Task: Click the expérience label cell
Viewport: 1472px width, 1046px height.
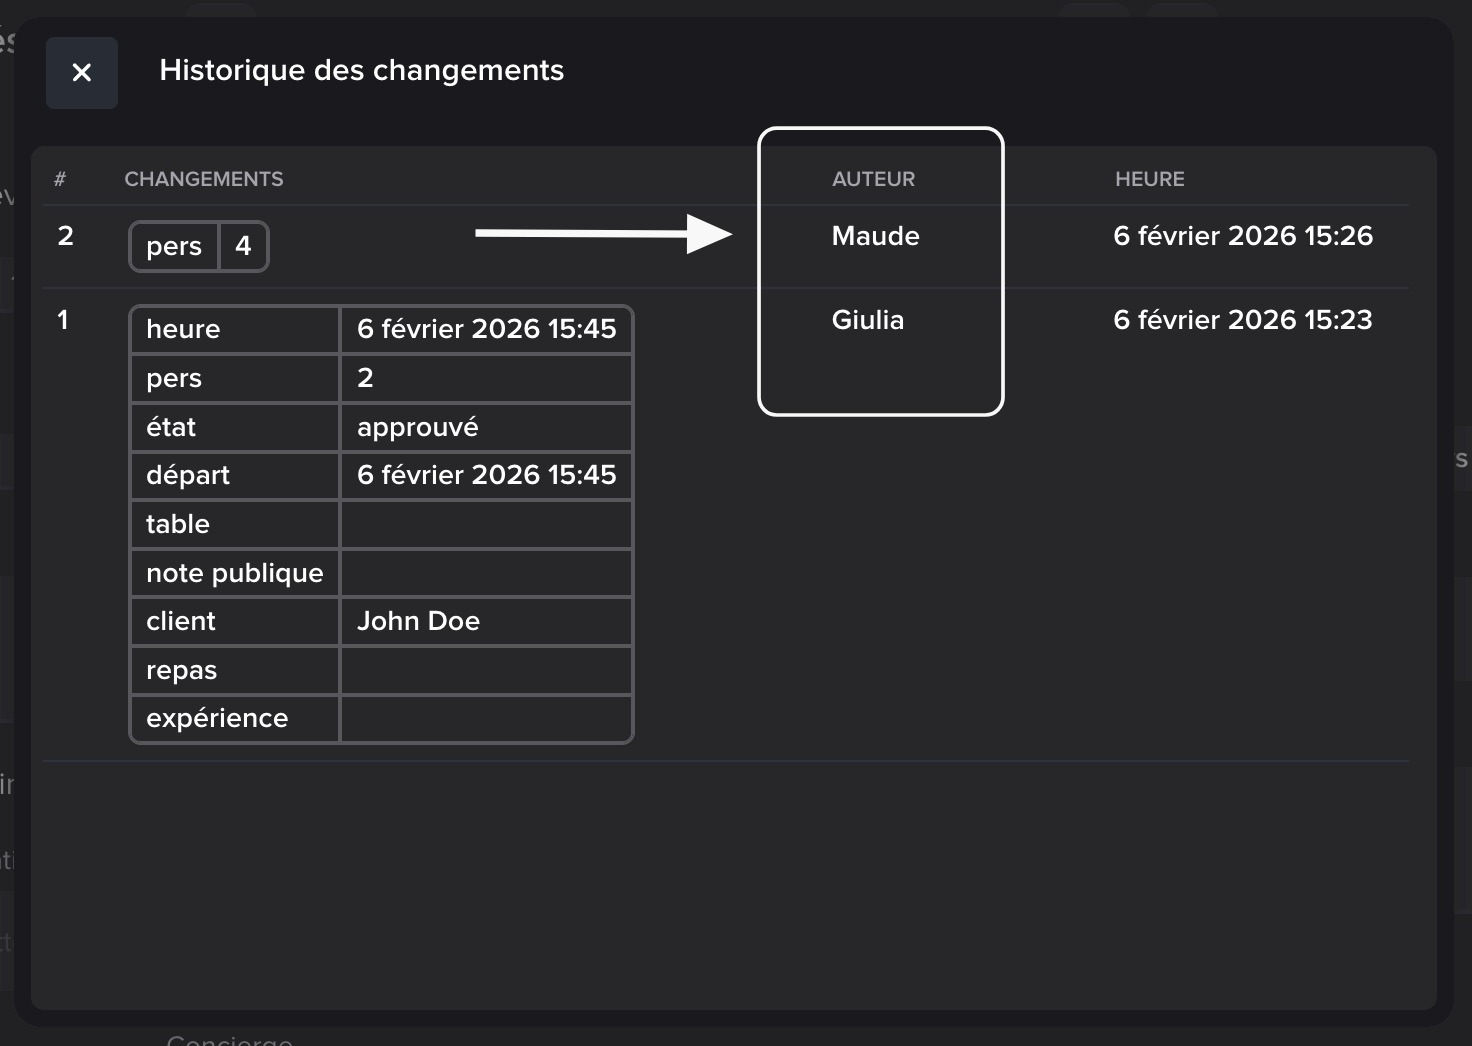Action: (x=217, y=718)
